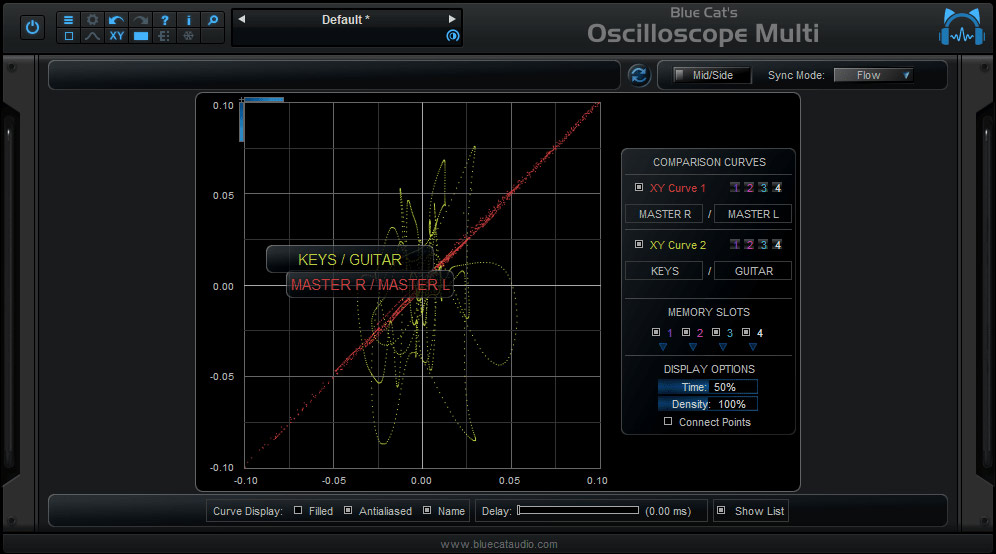Image resolution: width=996 pixels, height=554 pixels.
Task: Expand memory slot 1 down arrow
Action: [x=663, y=347]
